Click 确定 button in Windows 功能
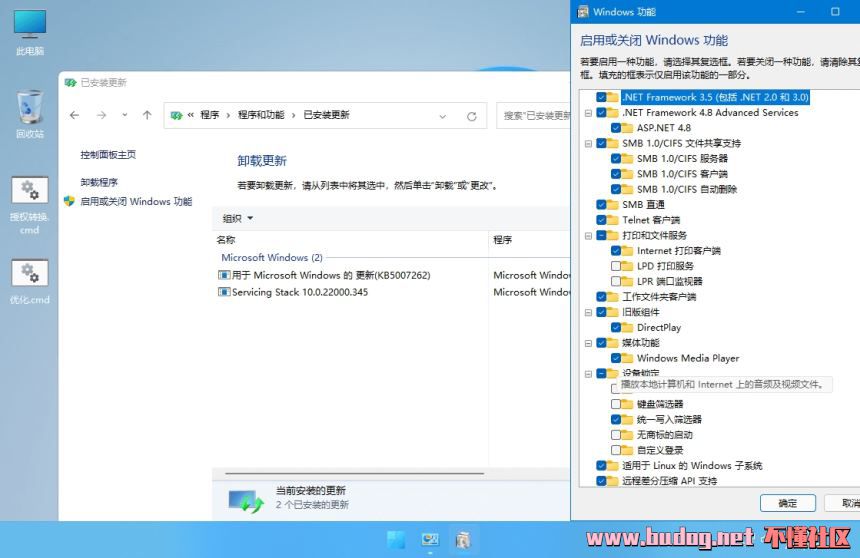Screen dimensions: 860x558 pos(788,503)
